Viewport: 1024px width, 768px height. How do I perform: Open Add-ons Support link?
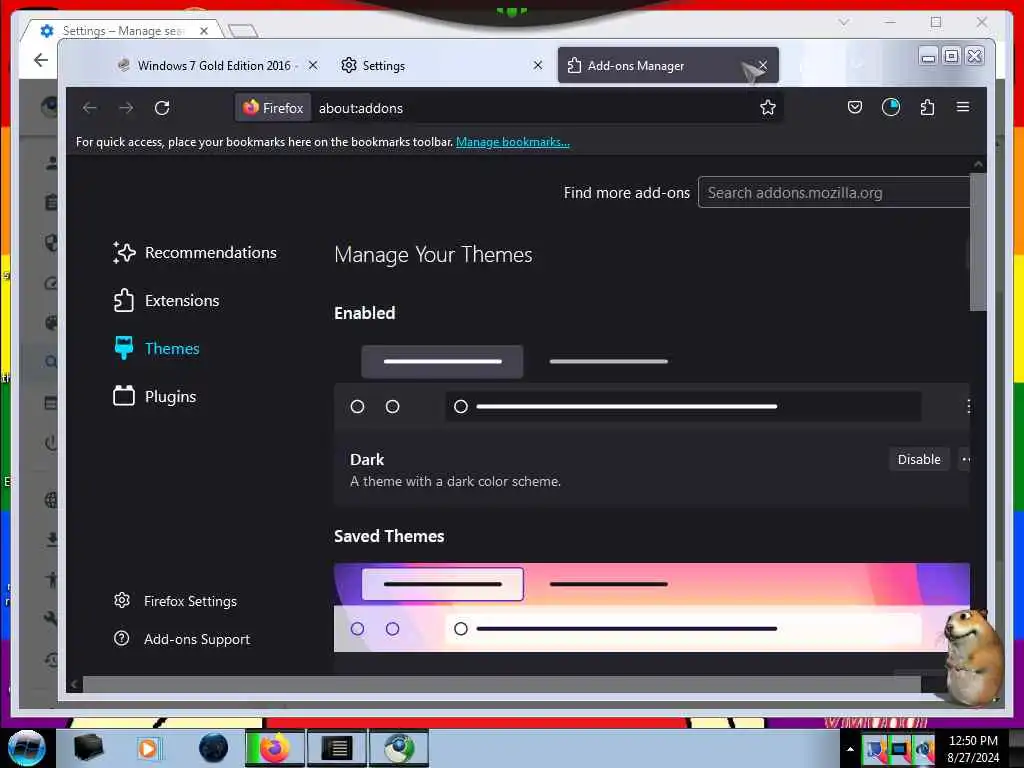182,639
